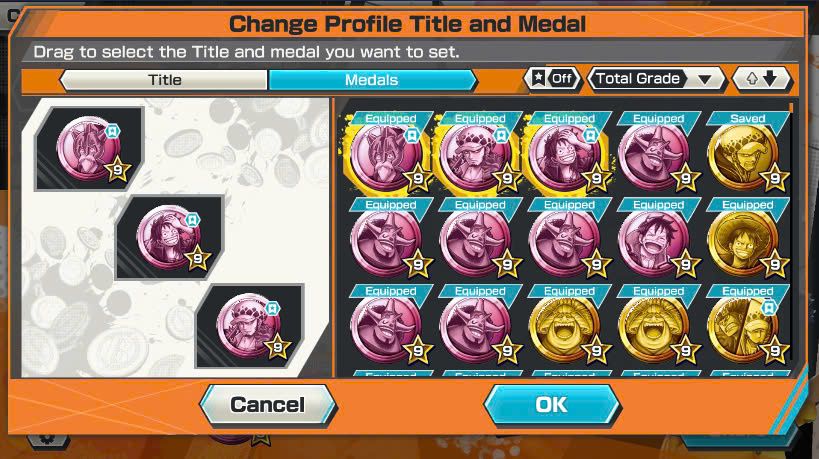
Task: Click the equipped horse medal slot on left panel
Action: [x=90, y=149]
